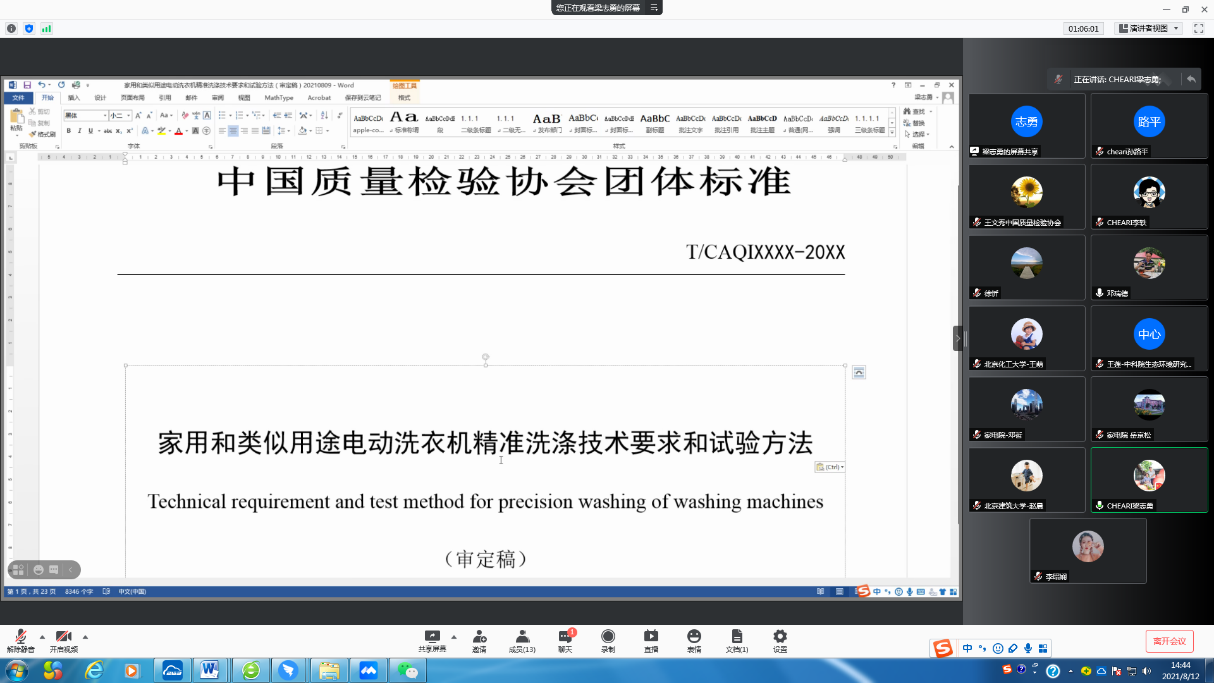Turn on camera with 开启视频
The height and width of the screenshot is (683, 1214).
(x=63, y=640)
